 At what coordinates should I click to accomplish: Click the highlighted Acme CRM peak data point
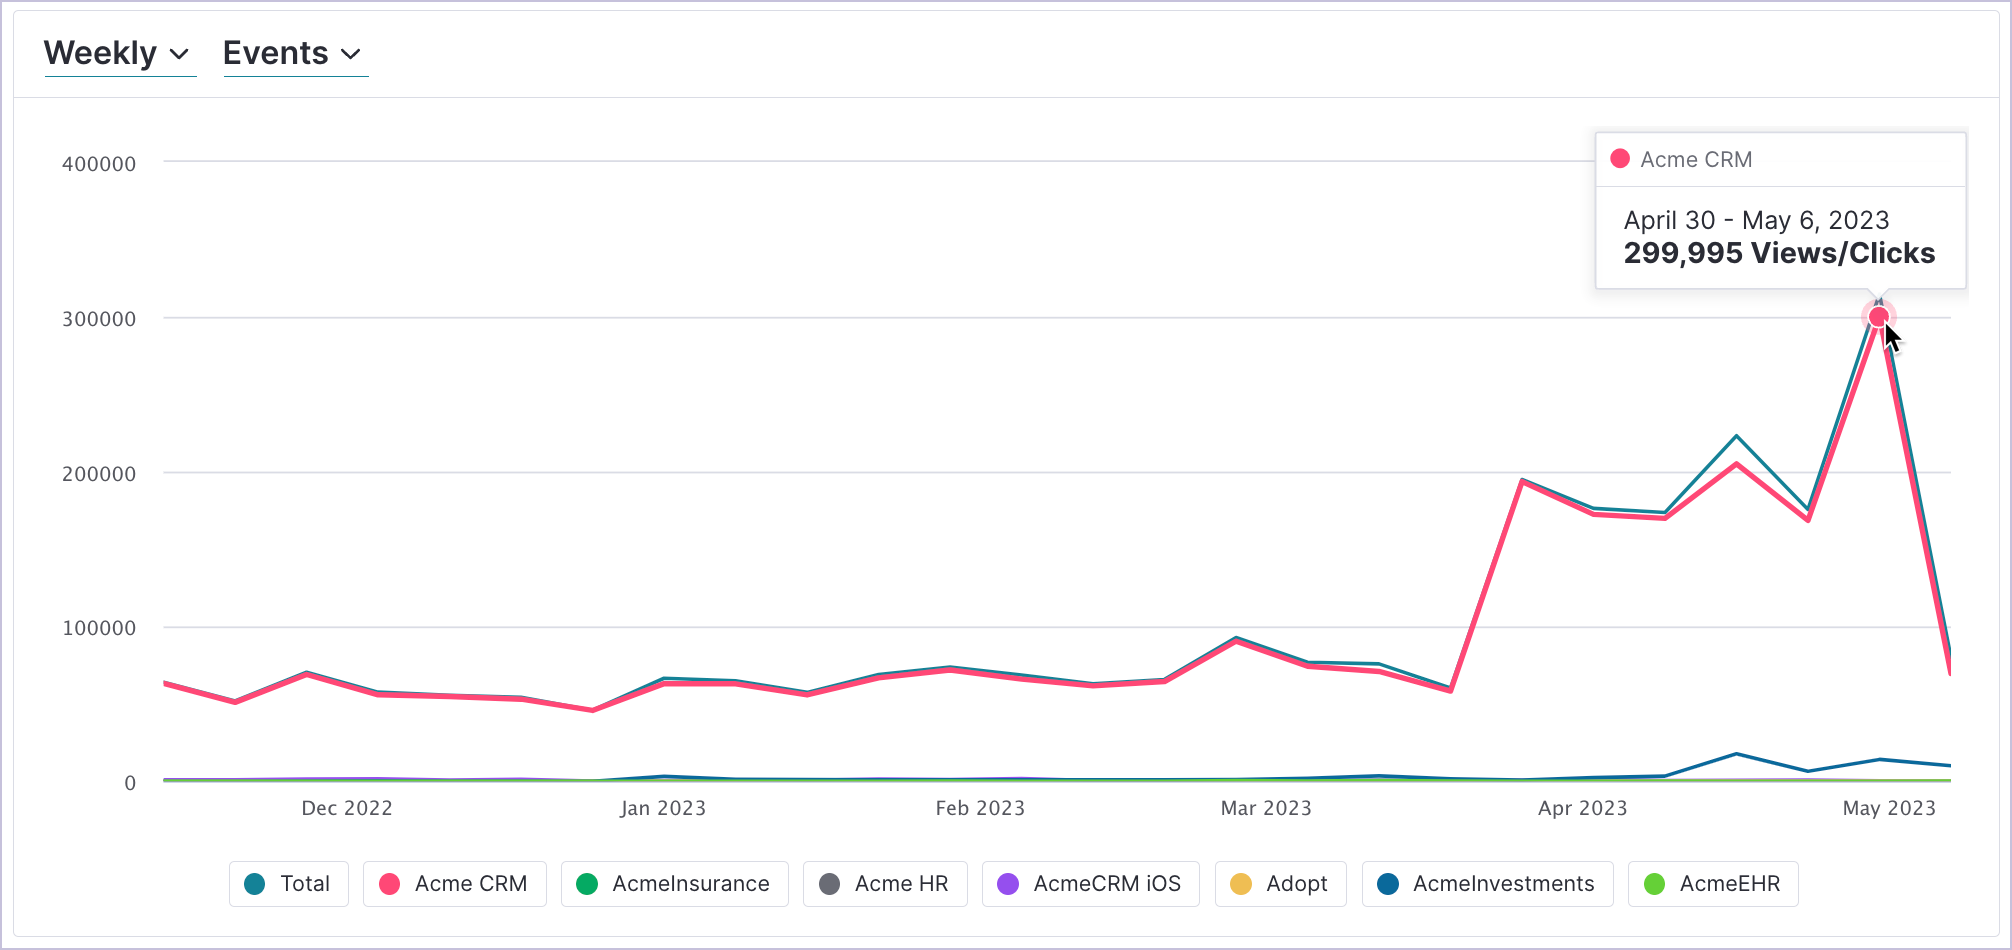(1878, 317)
